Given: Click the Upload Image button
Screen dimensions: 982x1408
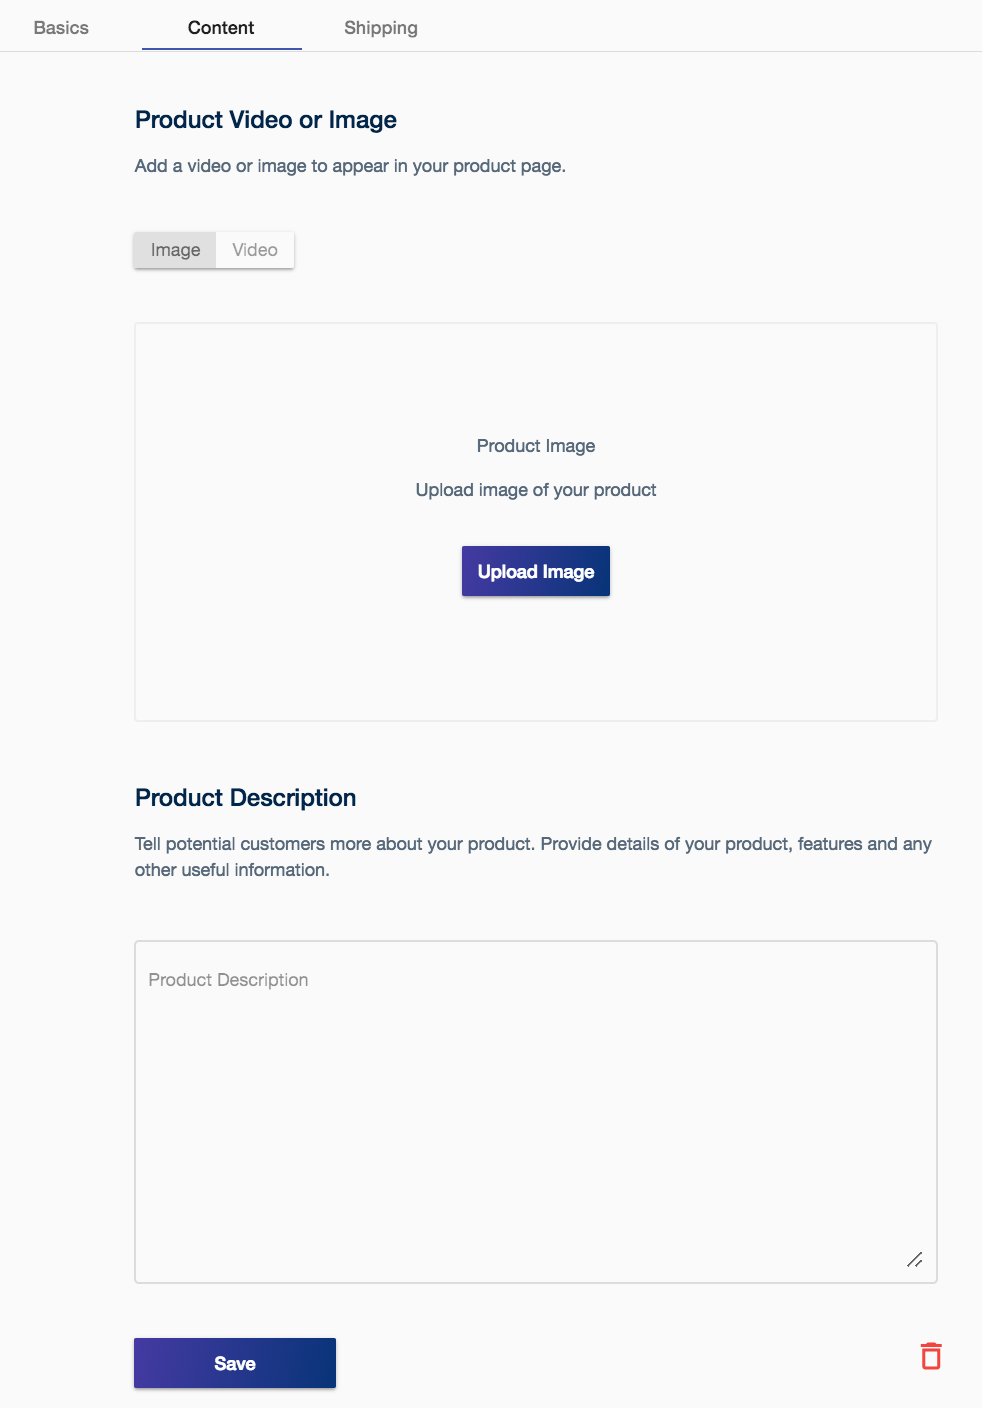Looking at the screenshot, I should pos(536,572).
